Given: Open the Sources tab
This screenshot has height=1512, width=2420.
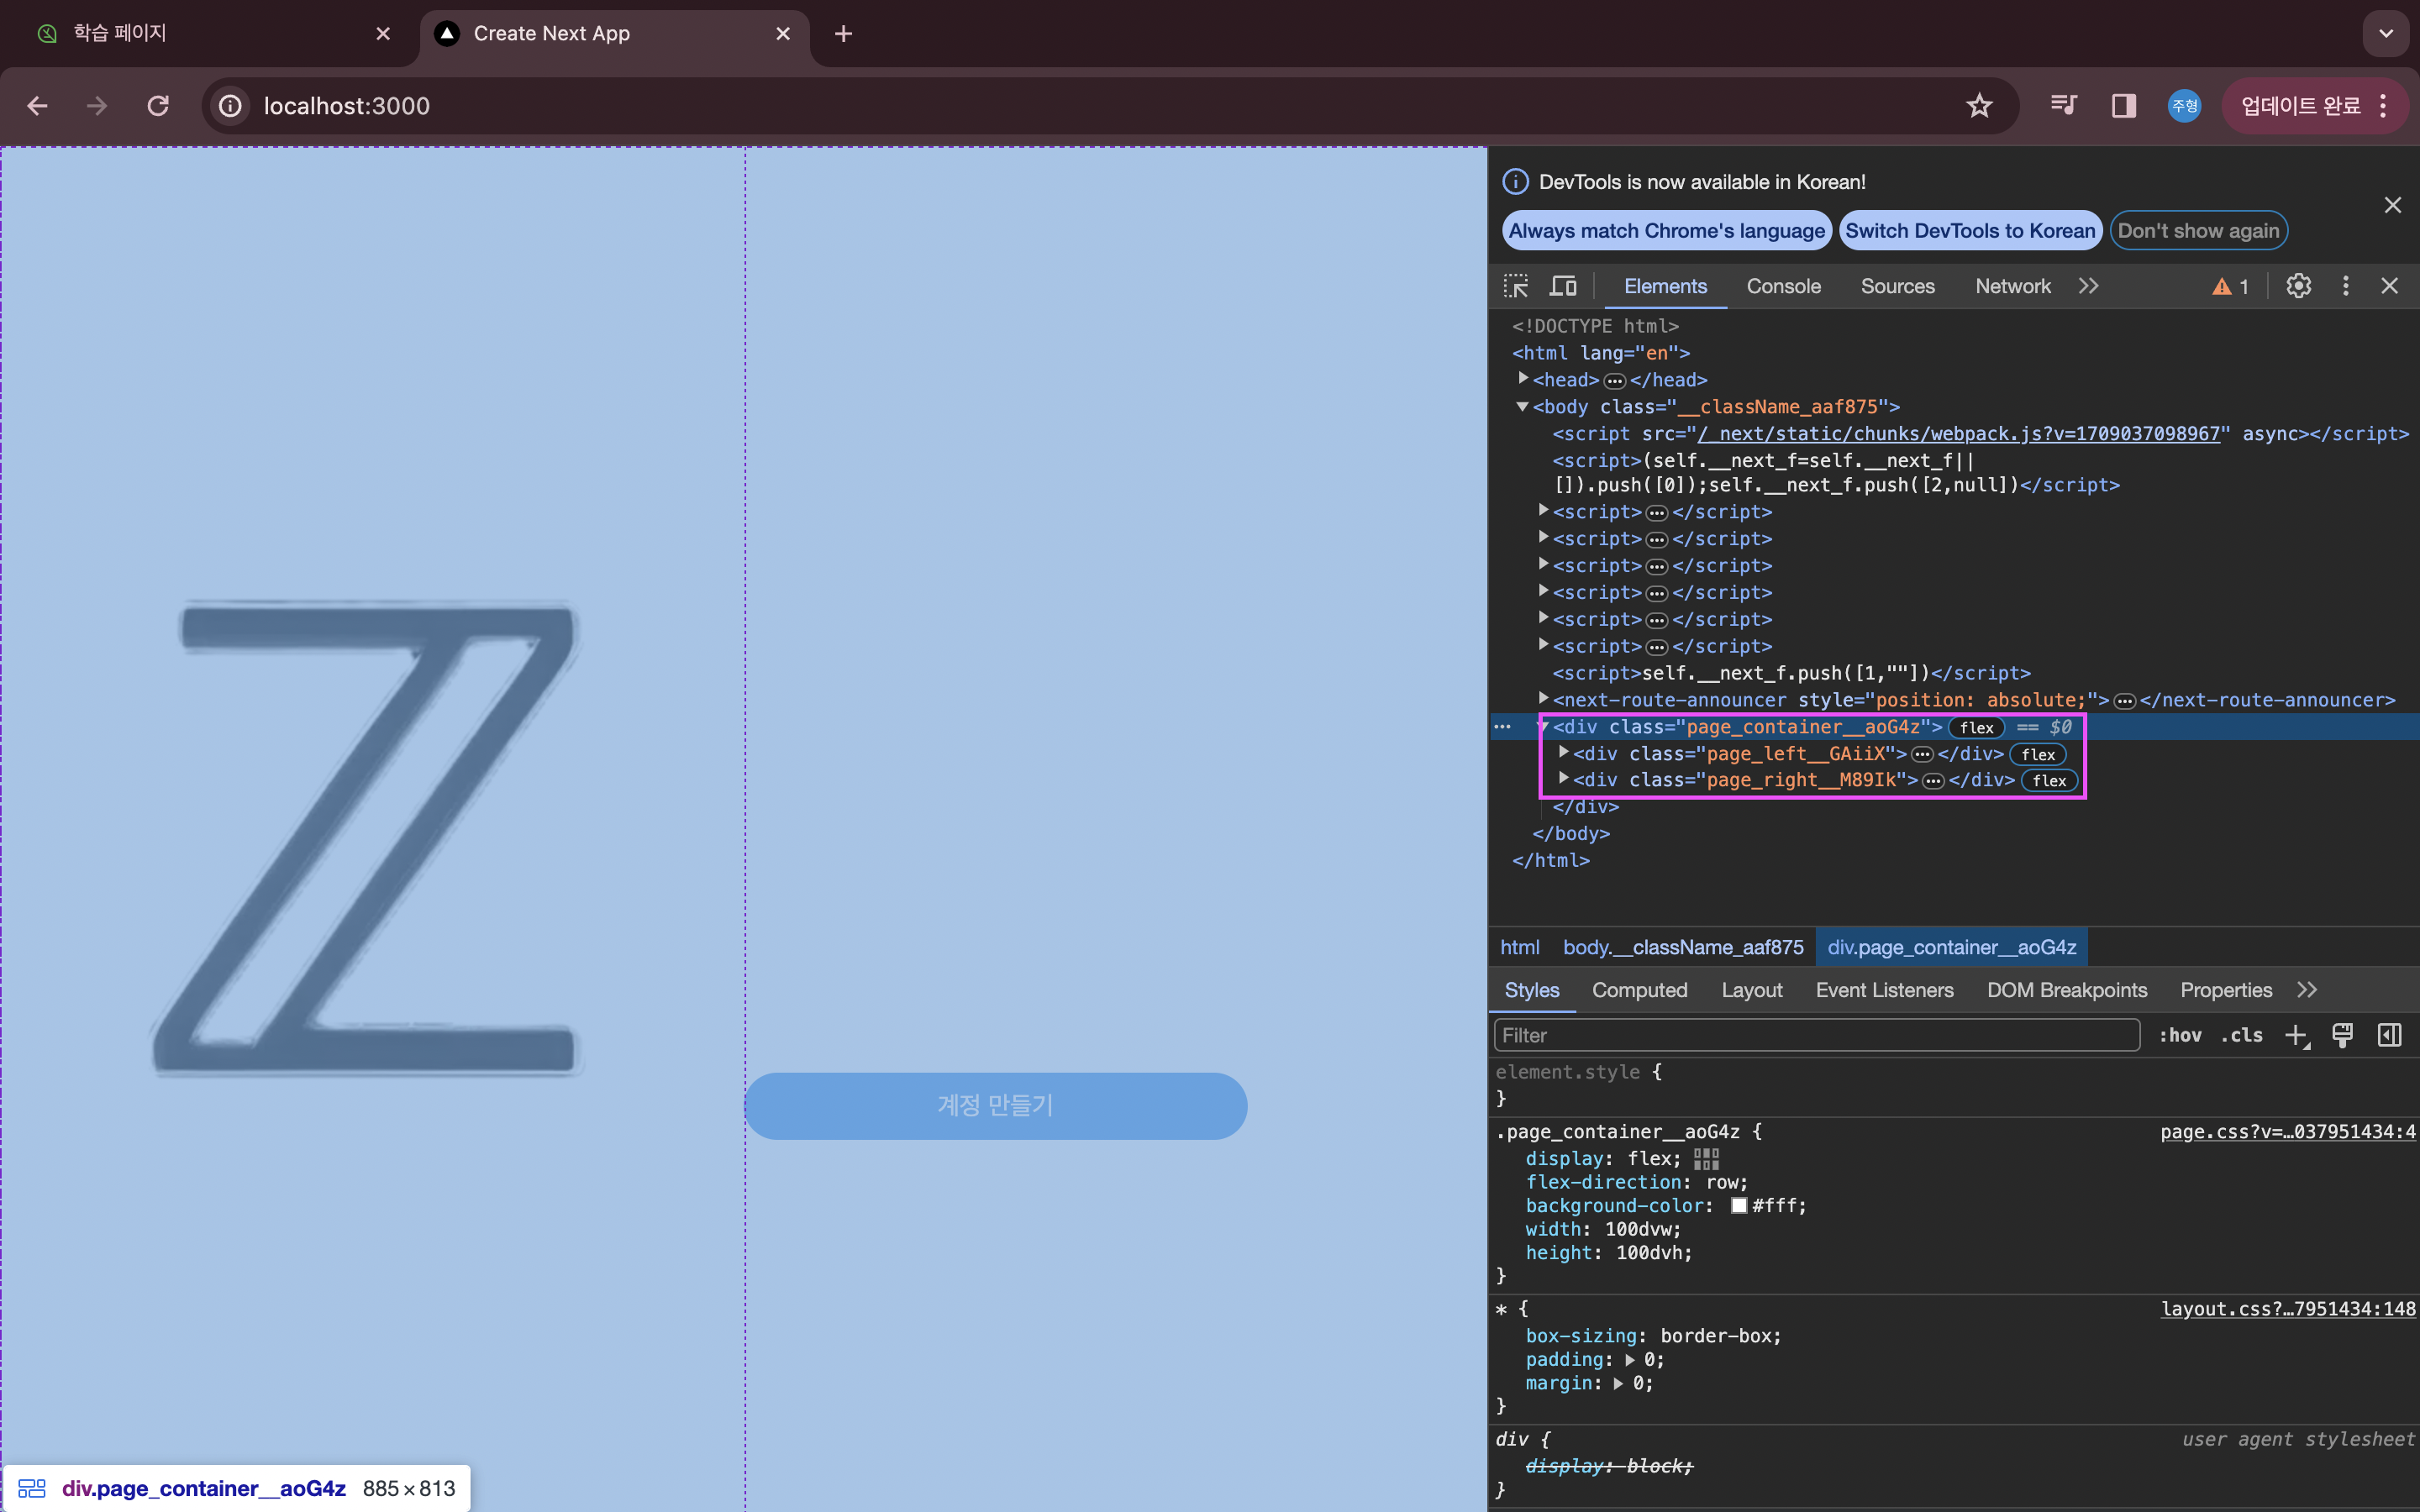Looking at the screenshot, I should (1897, 287).
